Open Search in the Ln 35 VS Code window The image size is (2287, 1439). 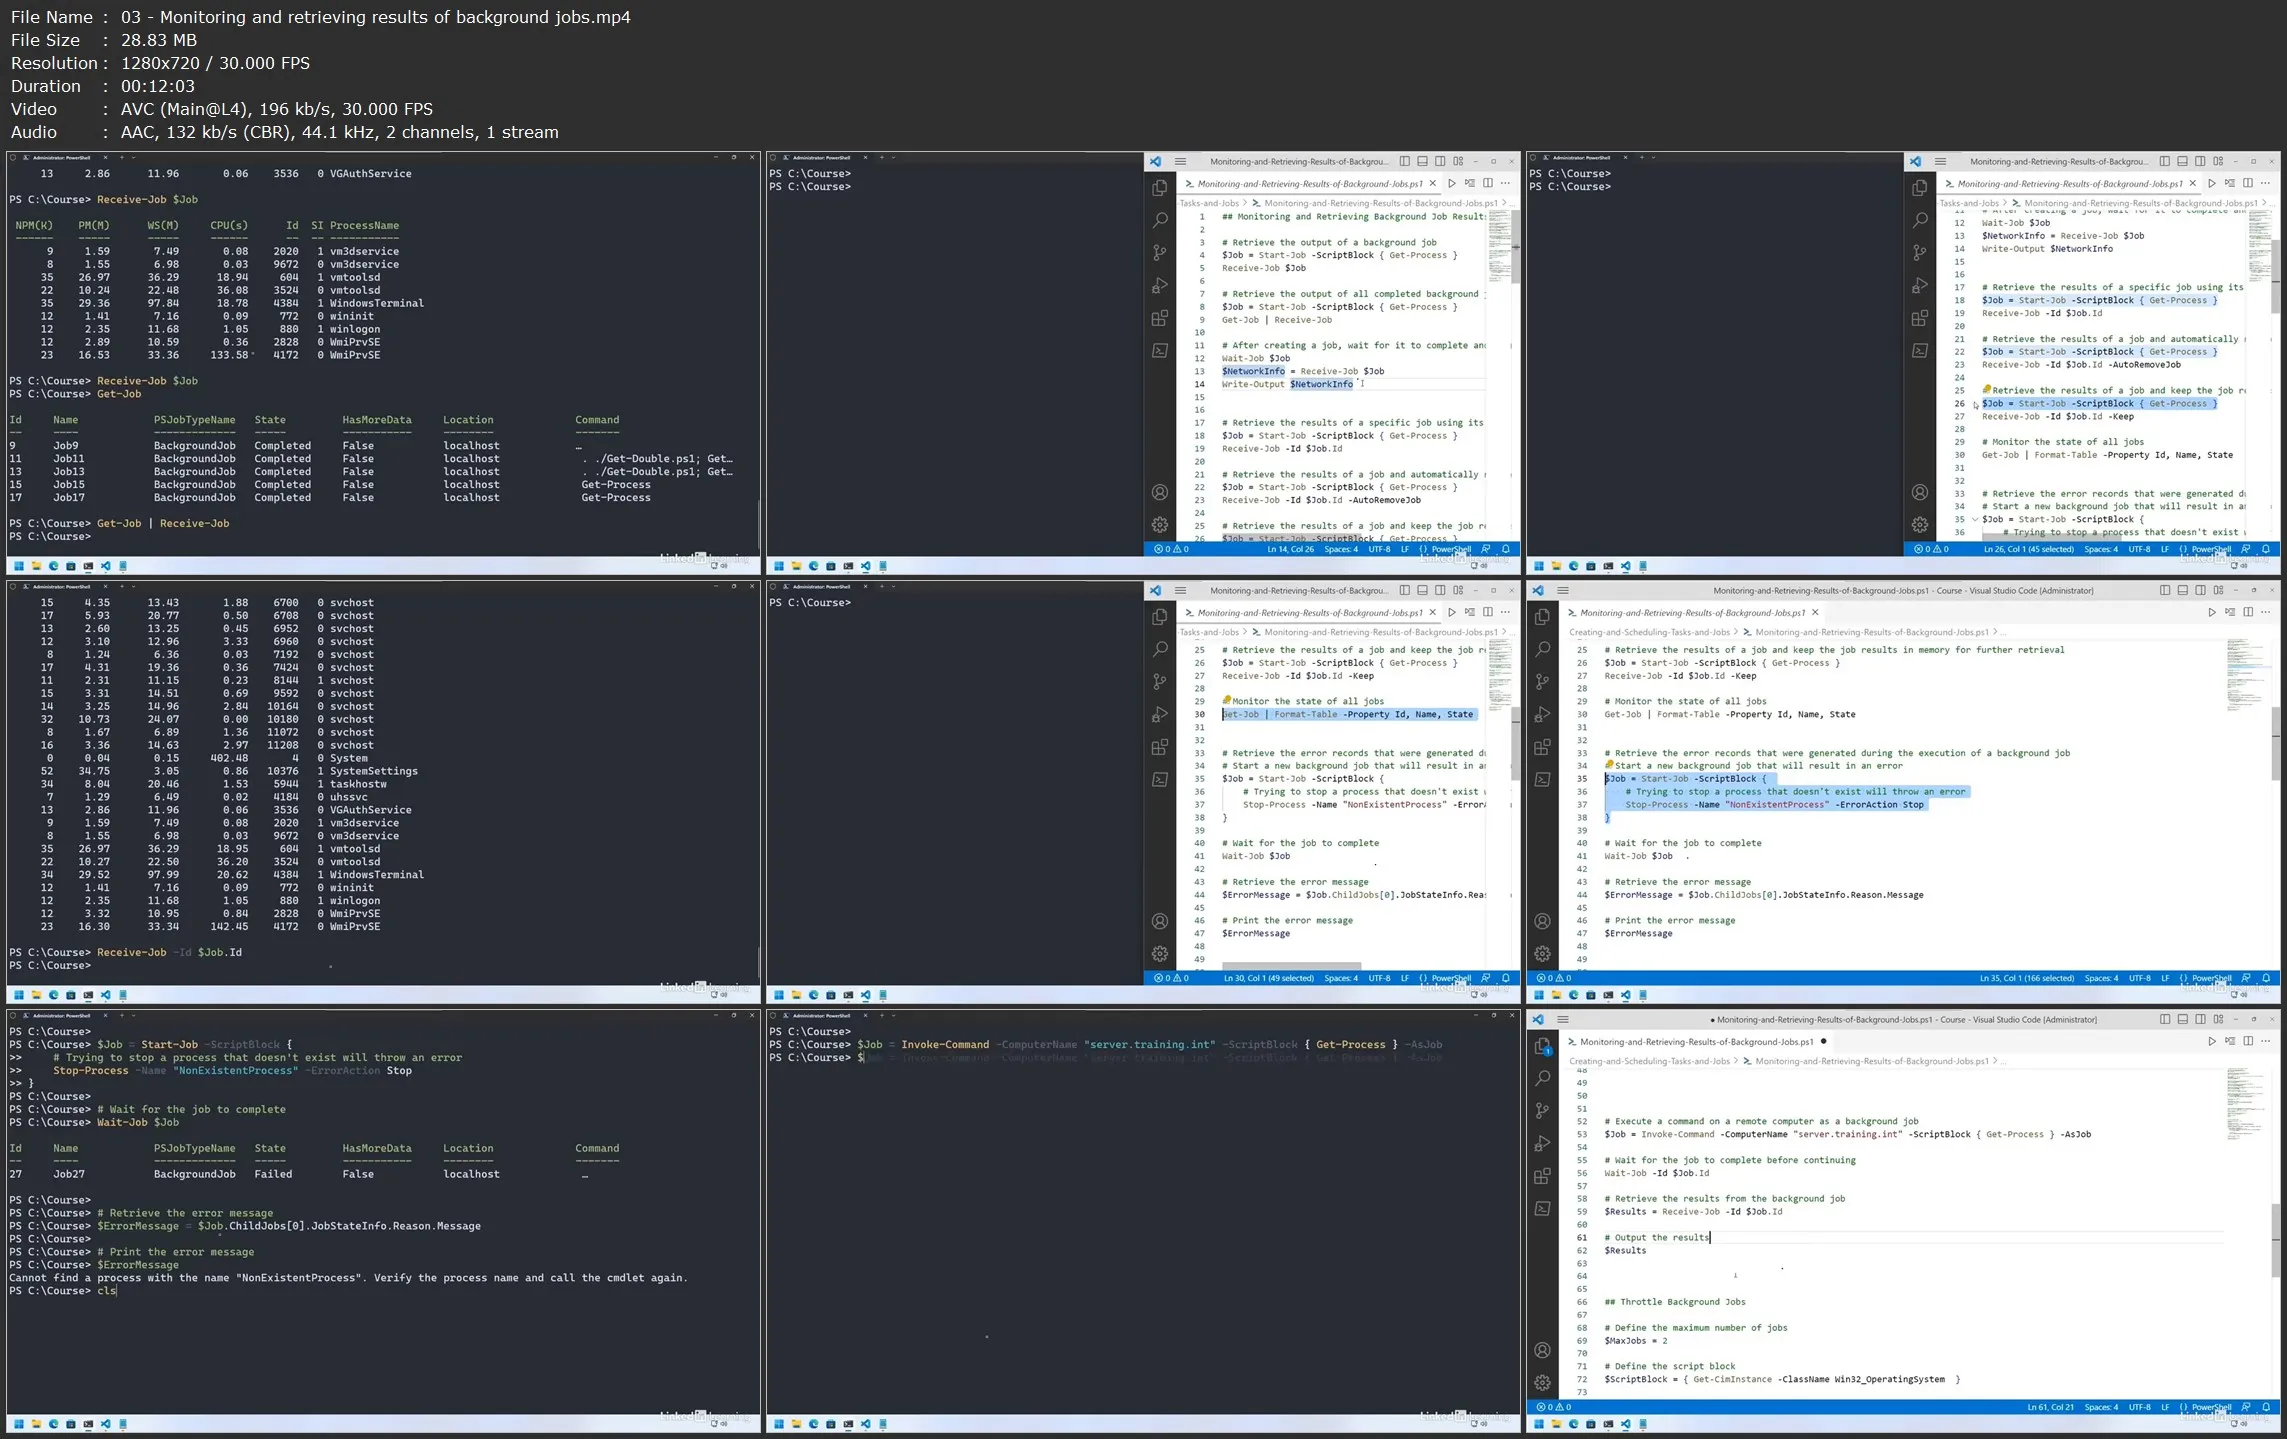tap(1542, 649)
